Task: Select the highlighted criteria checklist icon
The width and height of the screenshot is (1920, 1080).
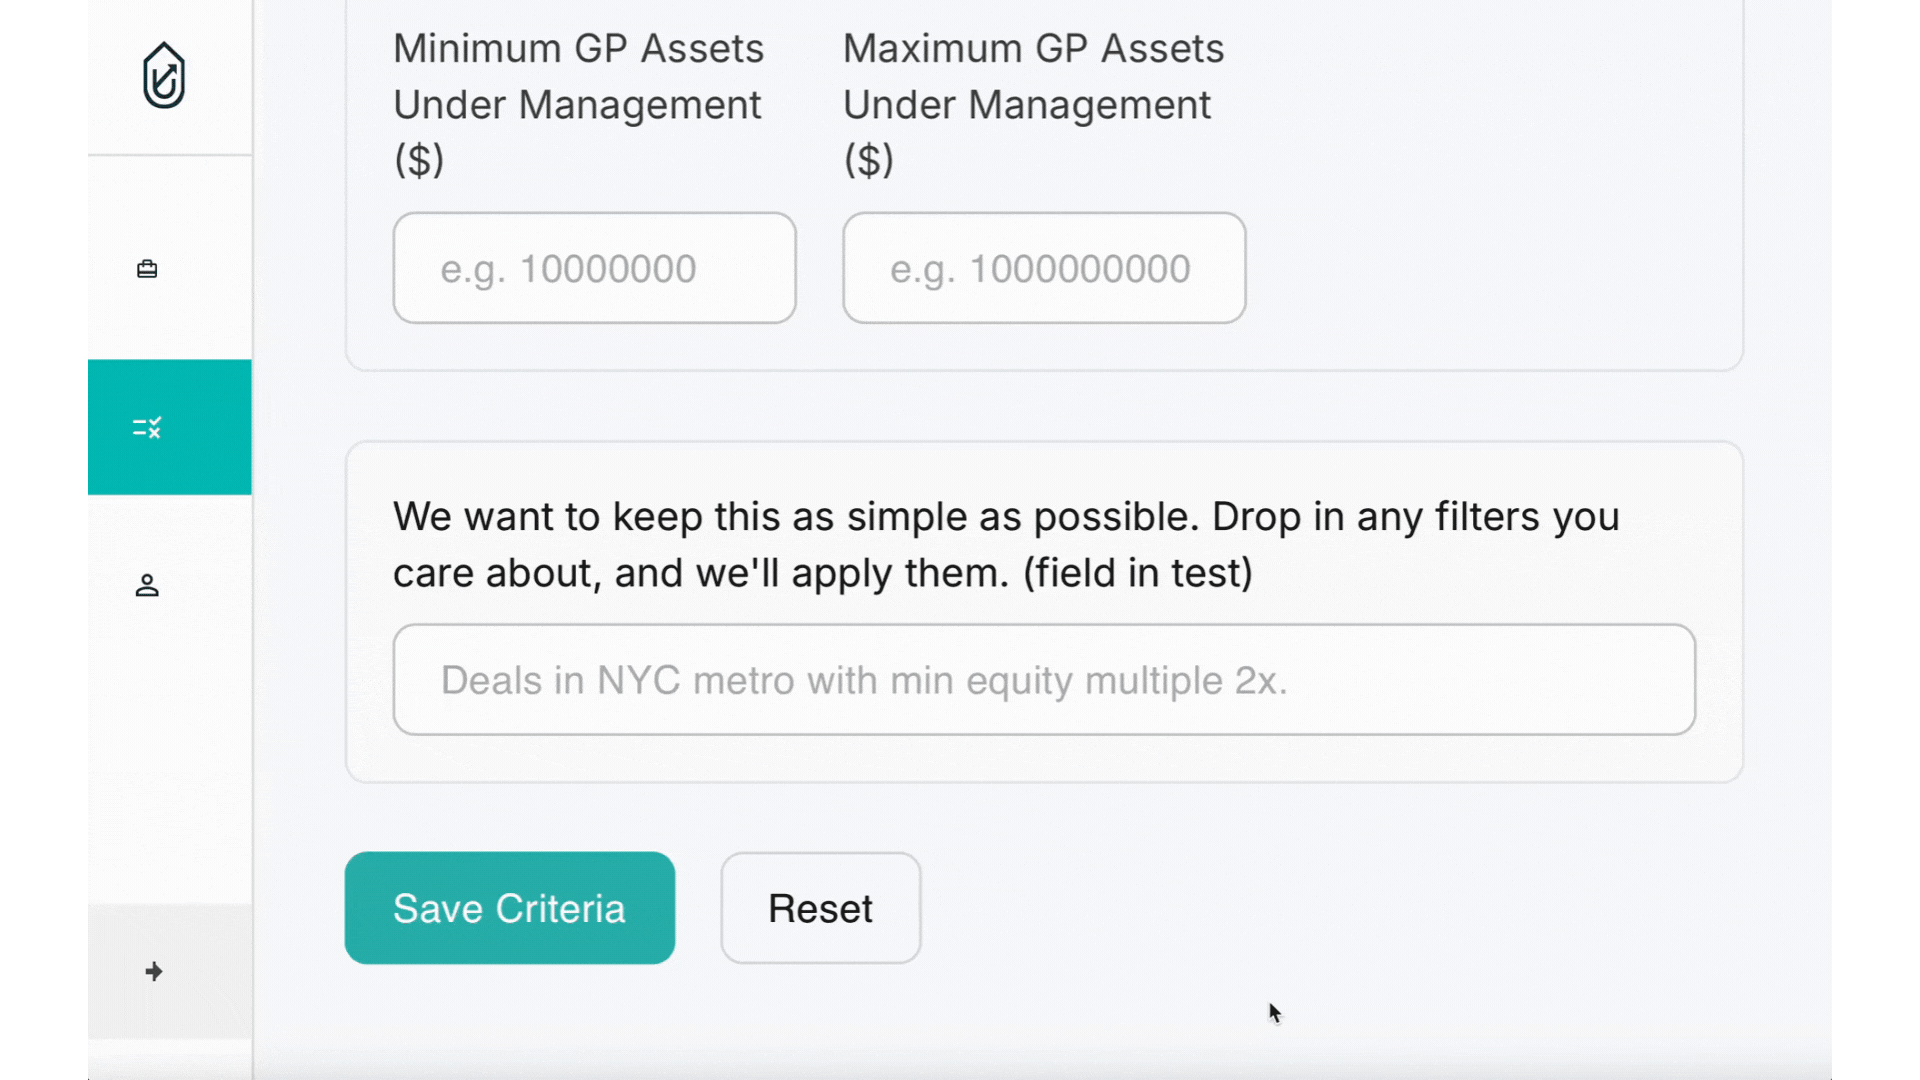Action: click(x=147, y=427)
